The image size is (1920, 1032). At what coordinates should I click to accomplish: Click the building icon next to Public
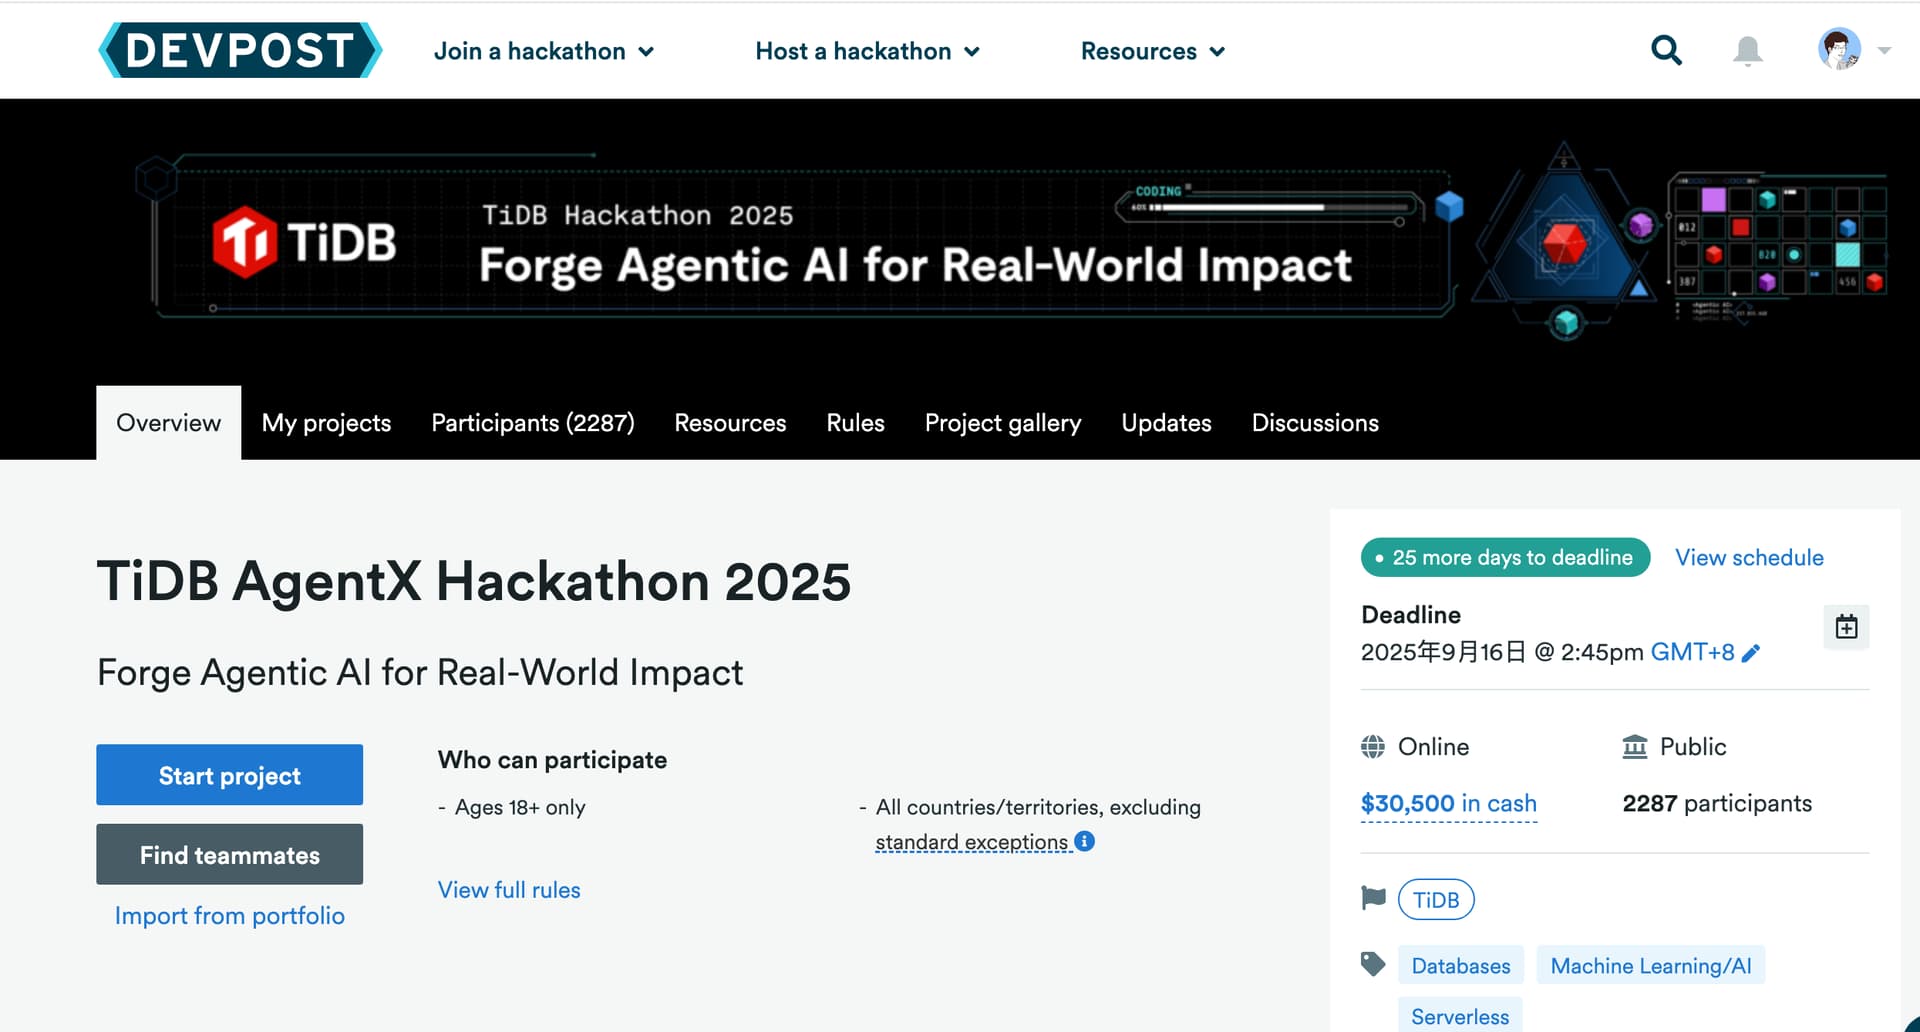[x=1634, y=747]
